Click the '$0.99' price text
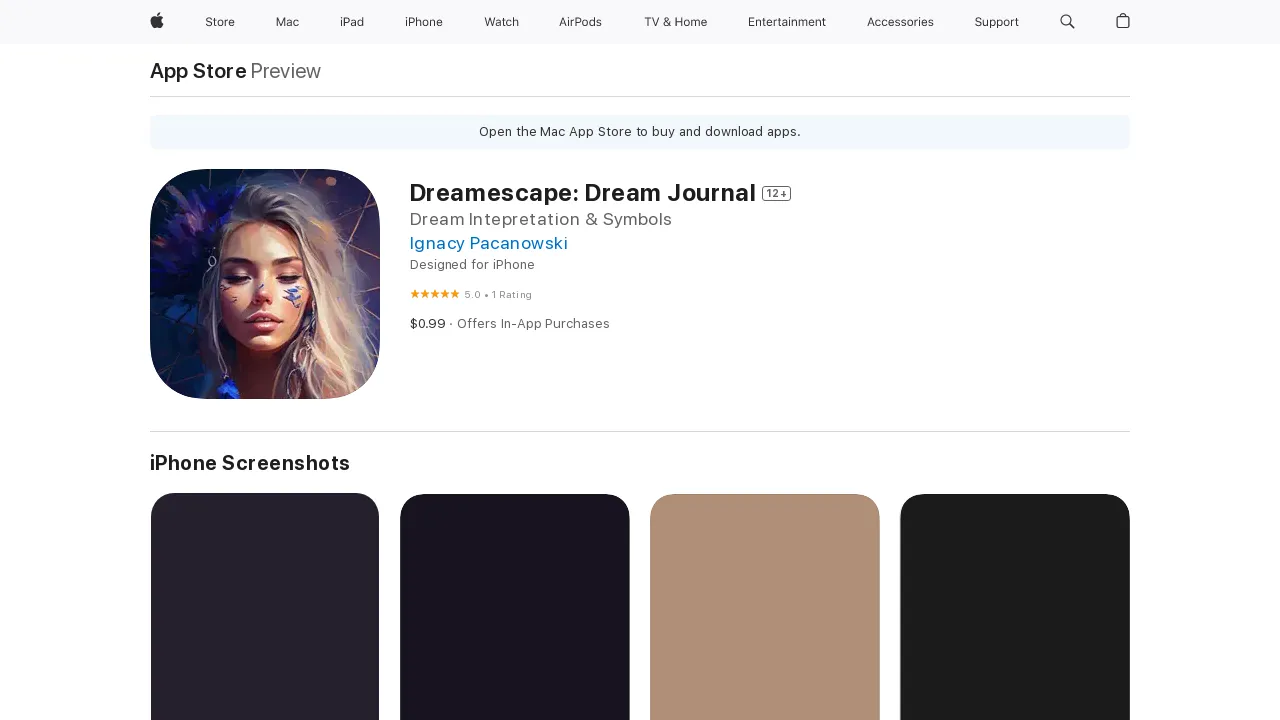 pyautogui.click(x=428, y=324)
